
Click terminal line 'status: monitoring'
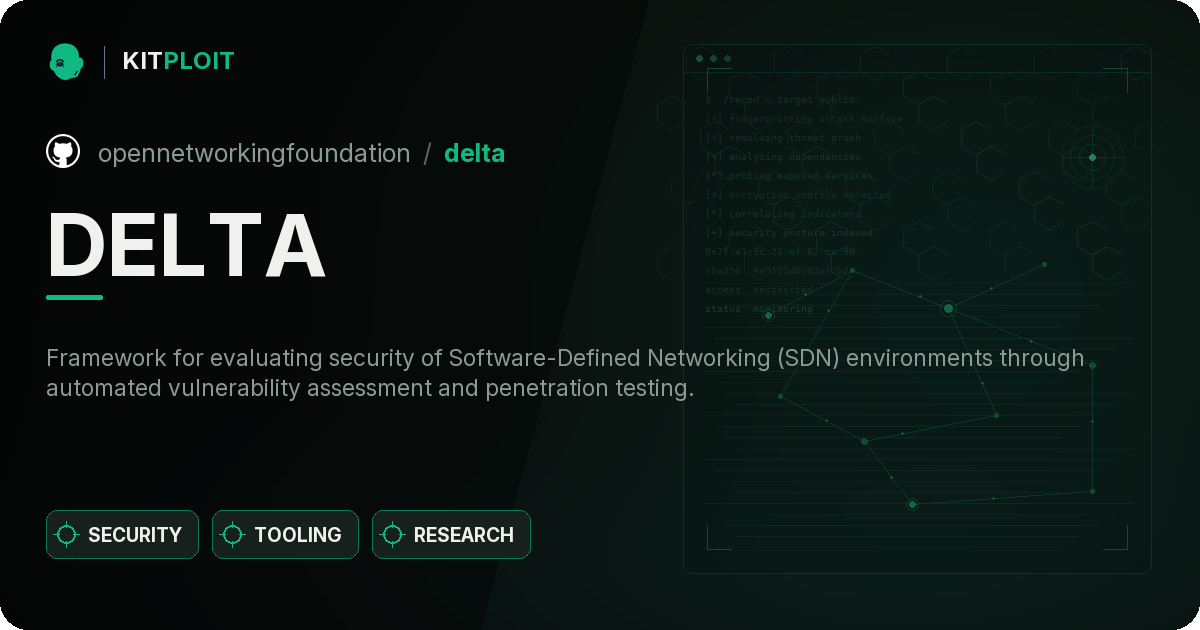click(759, 309)
